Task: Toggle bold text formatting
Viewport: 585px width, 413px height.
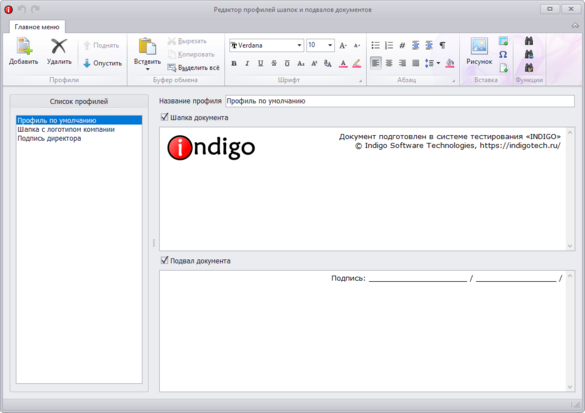Action: (x=234, y=63)
